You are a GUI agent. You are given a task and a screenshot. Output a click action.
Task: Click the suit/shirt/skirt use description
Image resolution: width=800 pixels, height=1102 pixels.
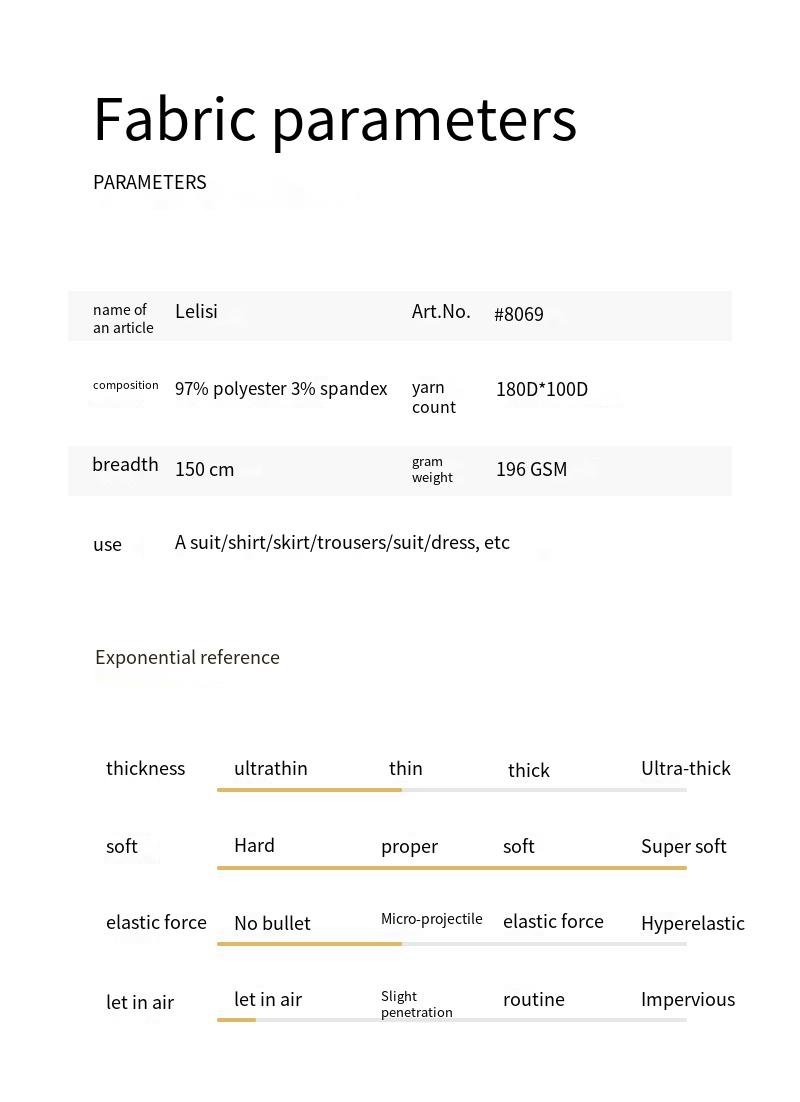click(342, 542)
